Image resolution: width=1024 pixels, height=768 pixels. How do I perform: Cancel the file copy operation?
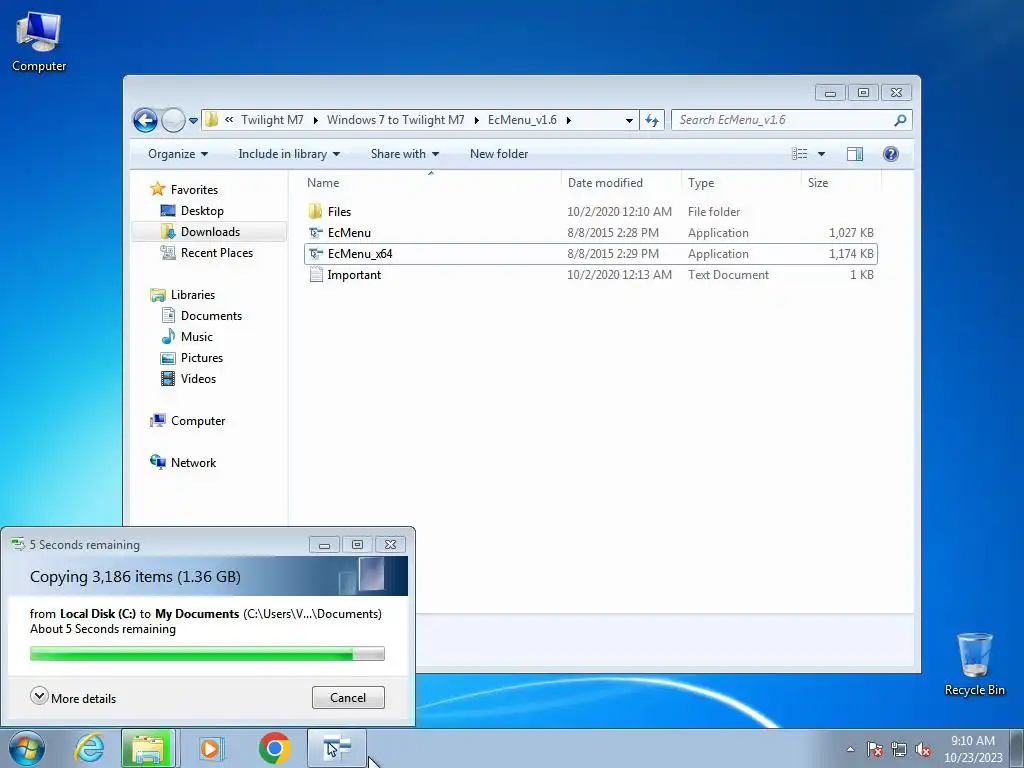pos(348,697)
